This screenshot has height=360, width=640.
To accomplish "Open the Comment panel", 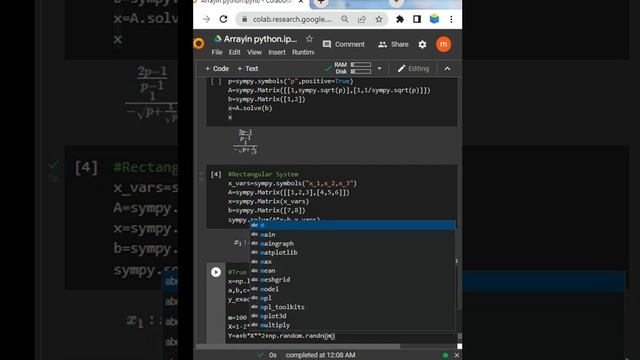I will (x=344, y=44).
